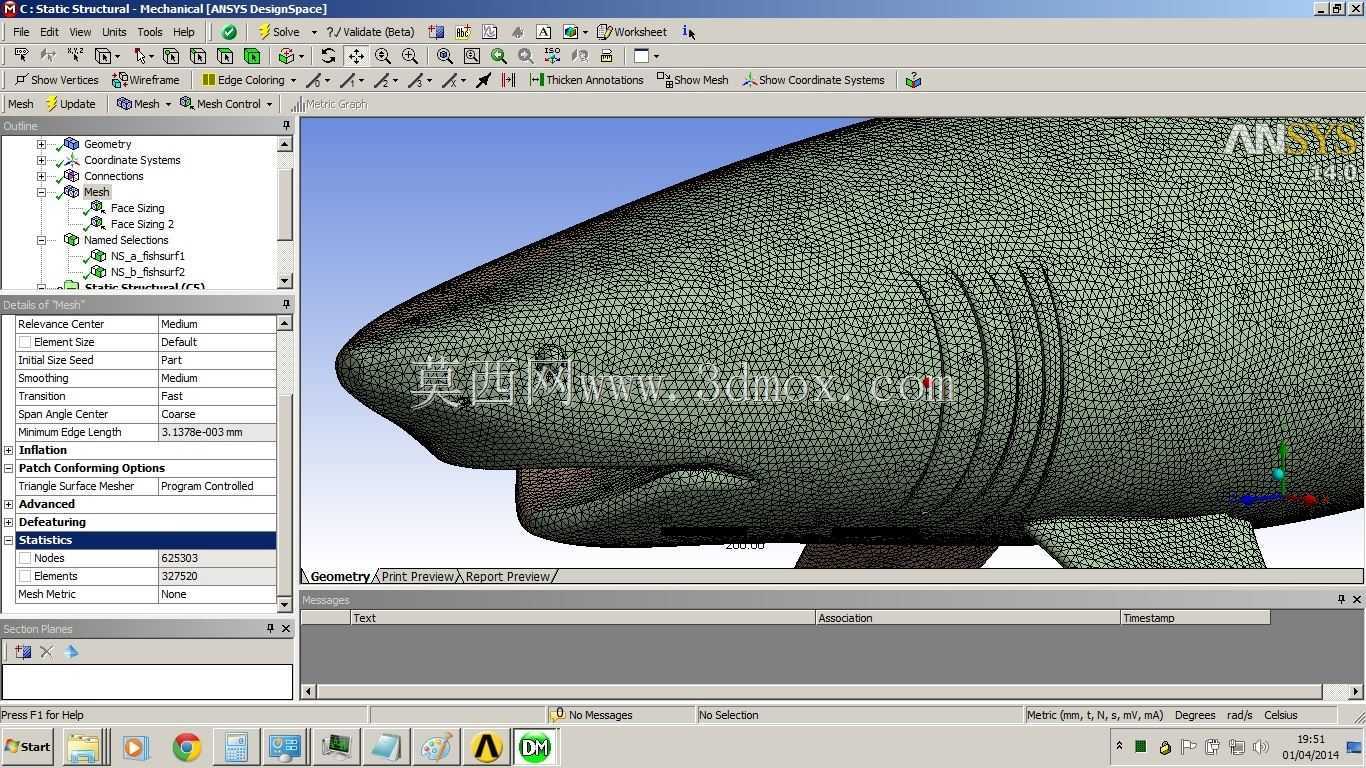The height and width of the screenshot is (768, 1366).
Task: Click the Mesh Metric value field
Action: pos(217,594)
